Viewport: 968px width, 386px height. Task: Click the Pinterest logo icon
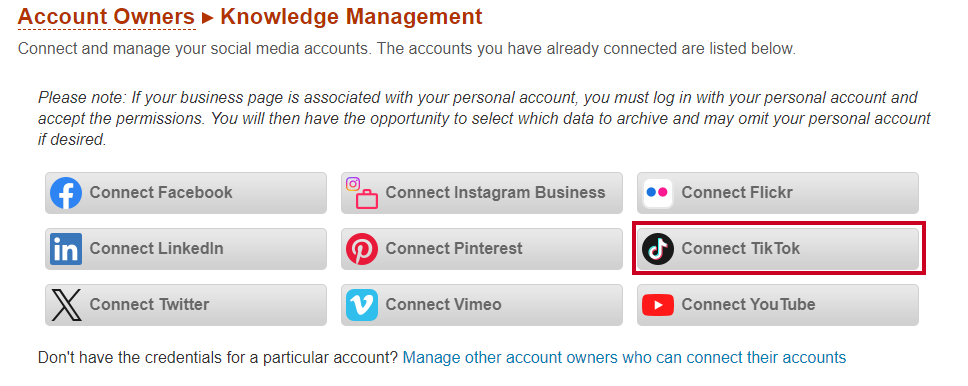click(362, 249)
